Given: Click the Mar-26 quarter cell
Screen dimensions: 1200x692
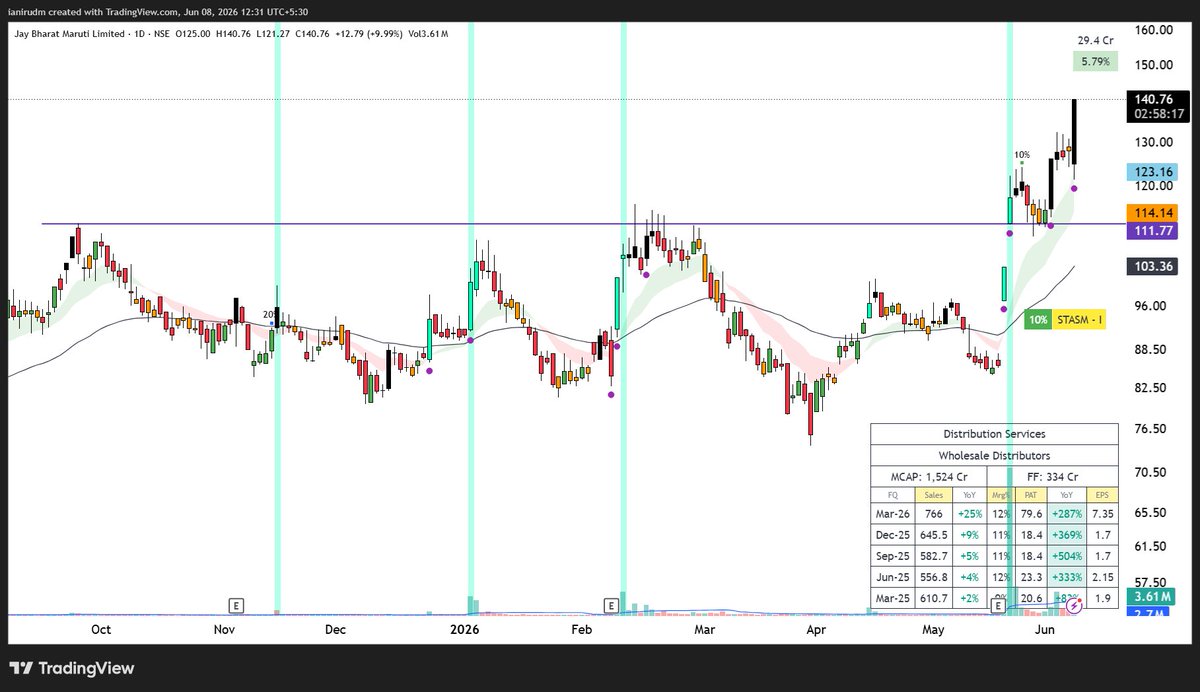Looking at the screenshot, I should coord(893,514).
